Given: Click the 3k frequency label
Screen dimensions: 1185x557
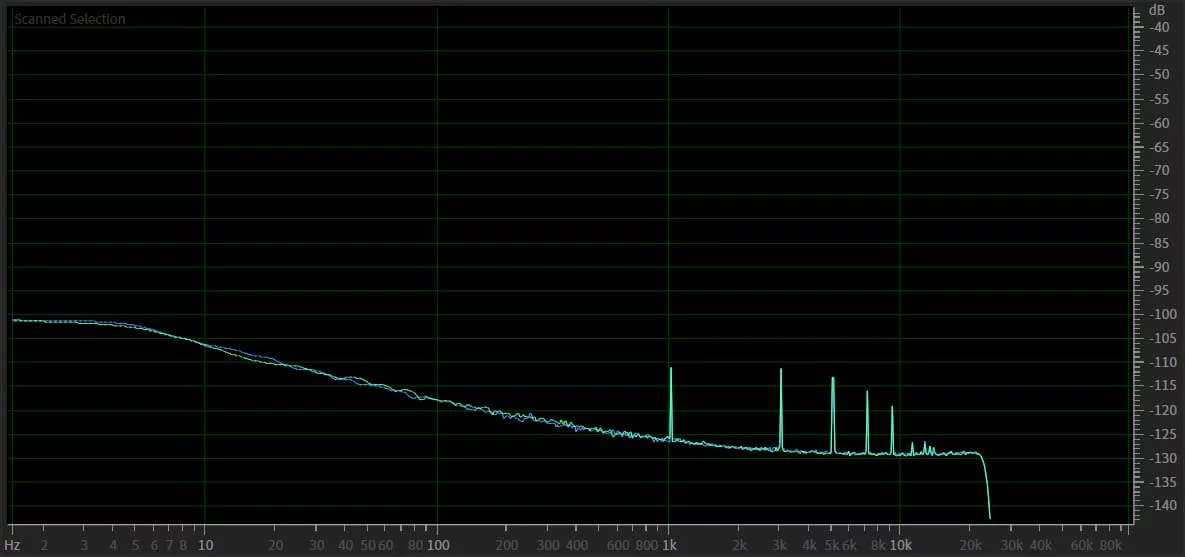Looking at the screenshot, I should tap(780, 545).
